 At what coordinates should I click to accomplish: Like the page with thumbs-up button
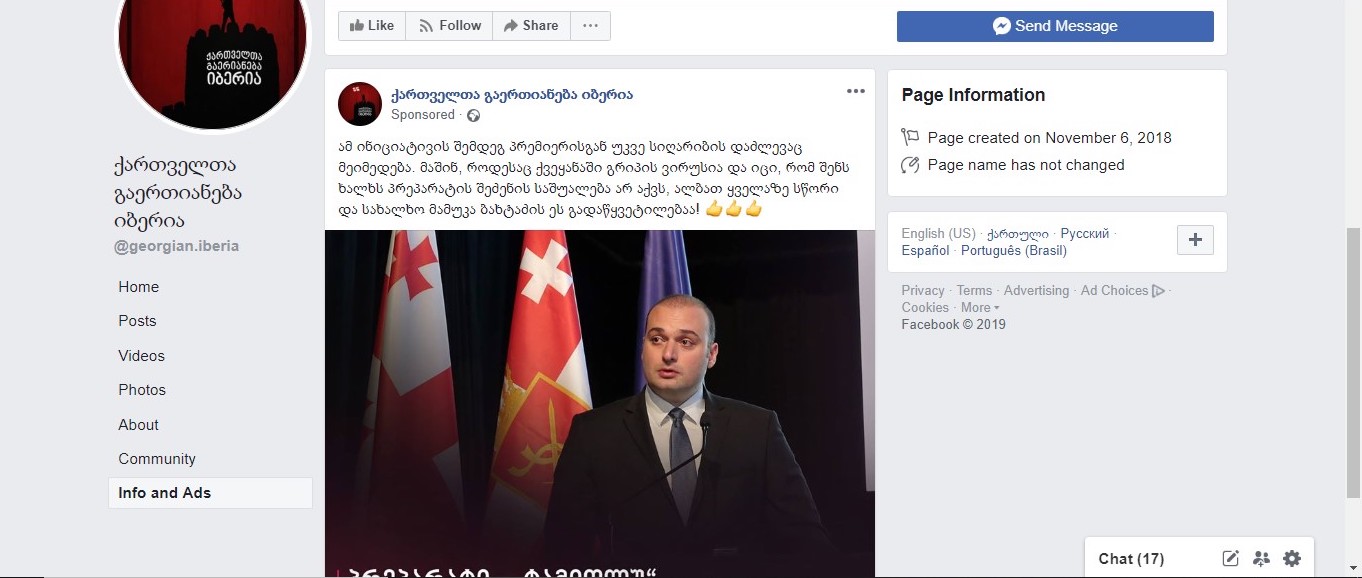372,25
